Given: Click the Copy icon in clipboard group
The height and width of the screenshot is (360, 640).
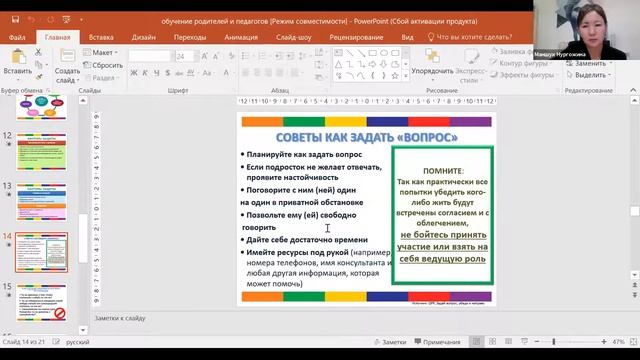Looking at the screenshot, I should (38, 64).
